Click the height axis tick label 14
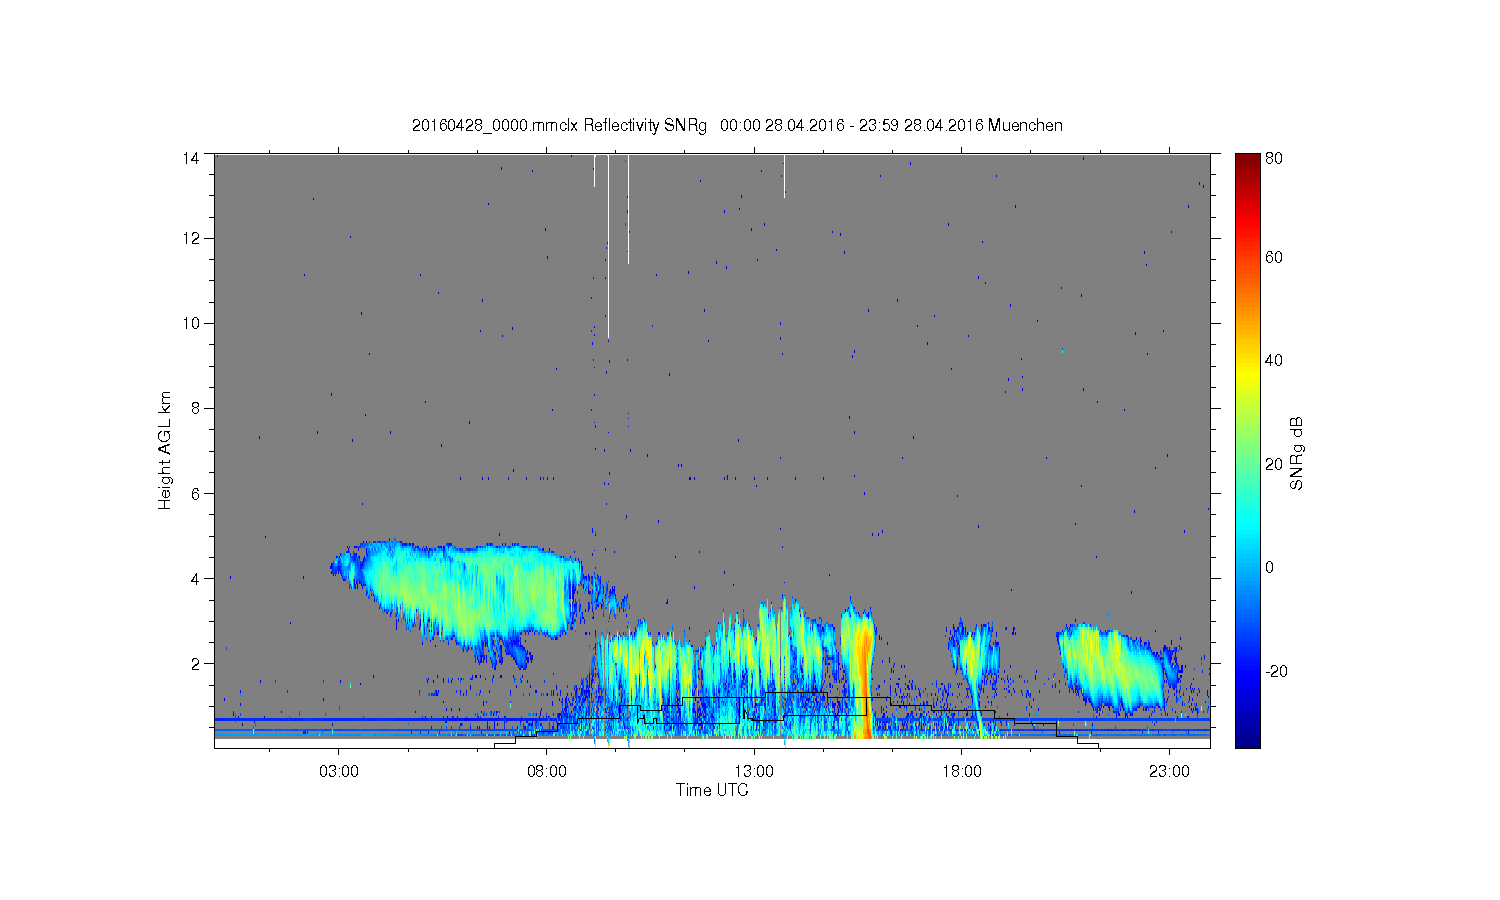Screen dimensions: 1500x900 [190, 158]
